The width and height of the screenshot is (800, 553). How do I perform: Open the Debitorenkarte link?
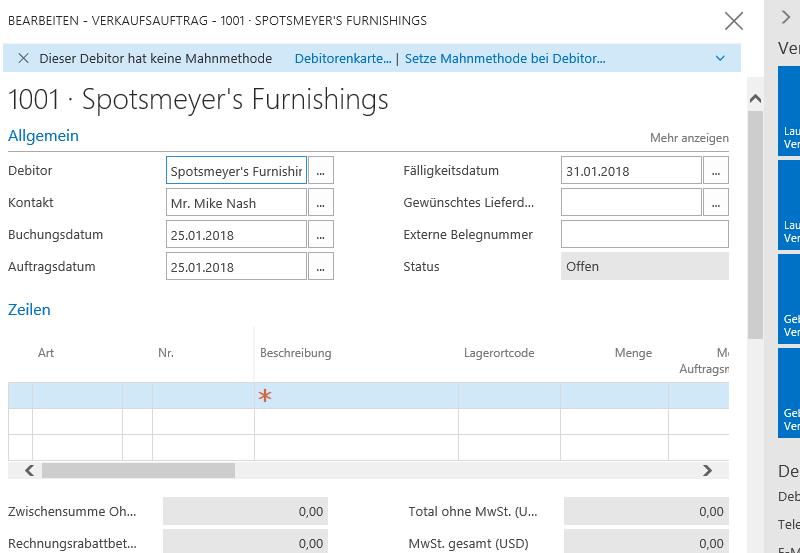pos(343,58)
